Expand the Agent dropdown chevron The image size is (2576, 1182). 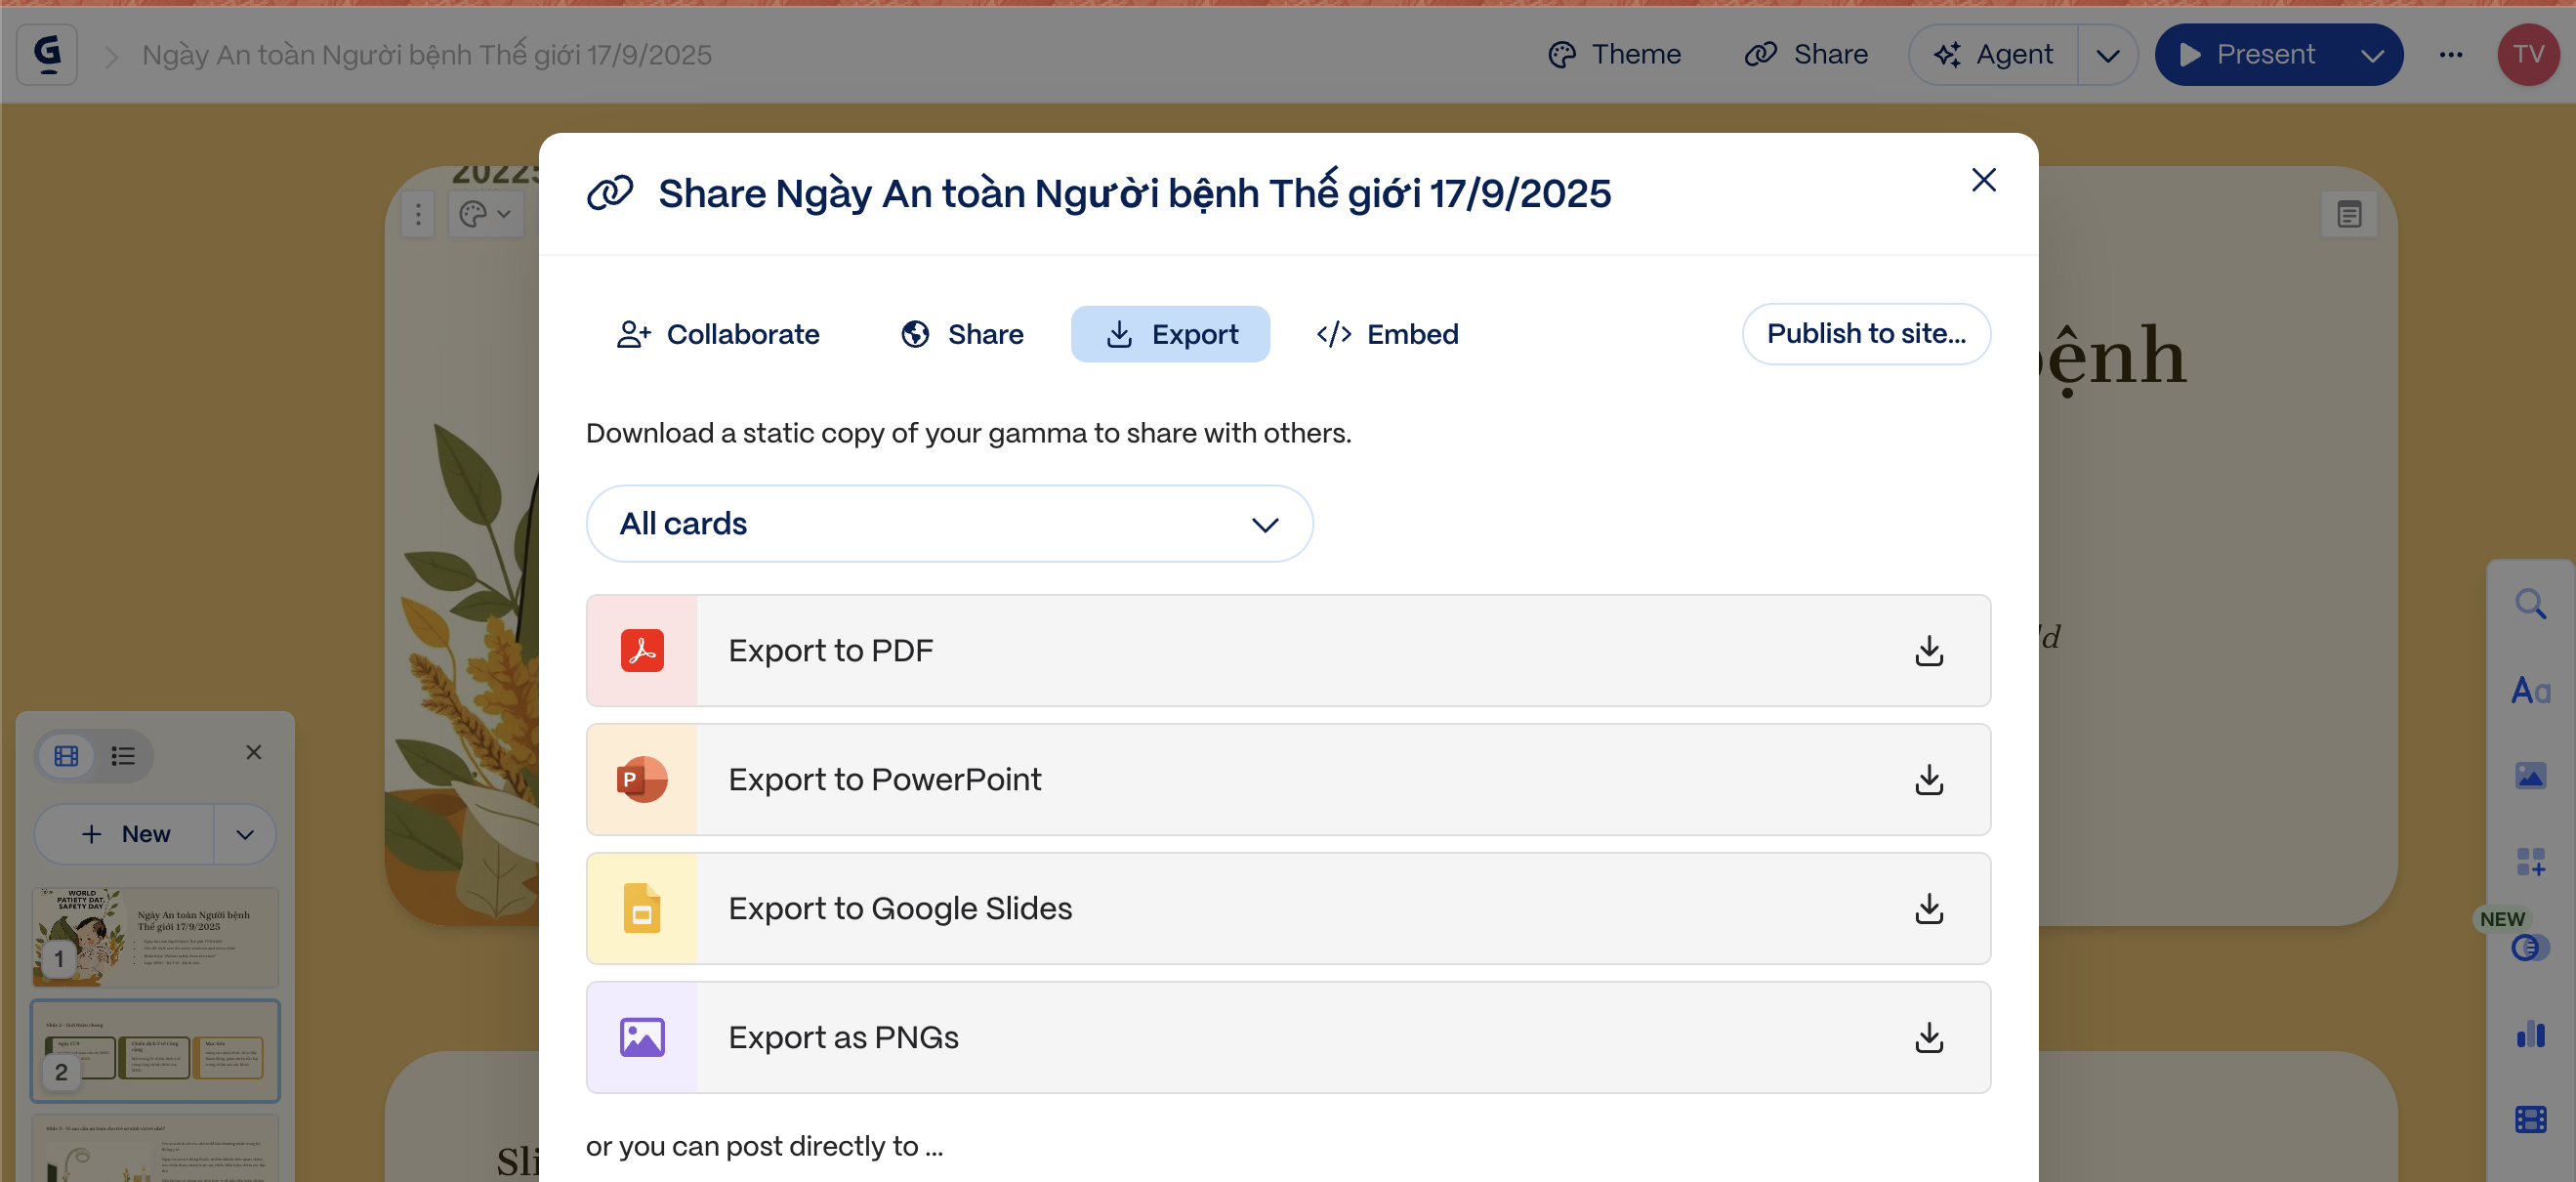[x=2107, y=55]
